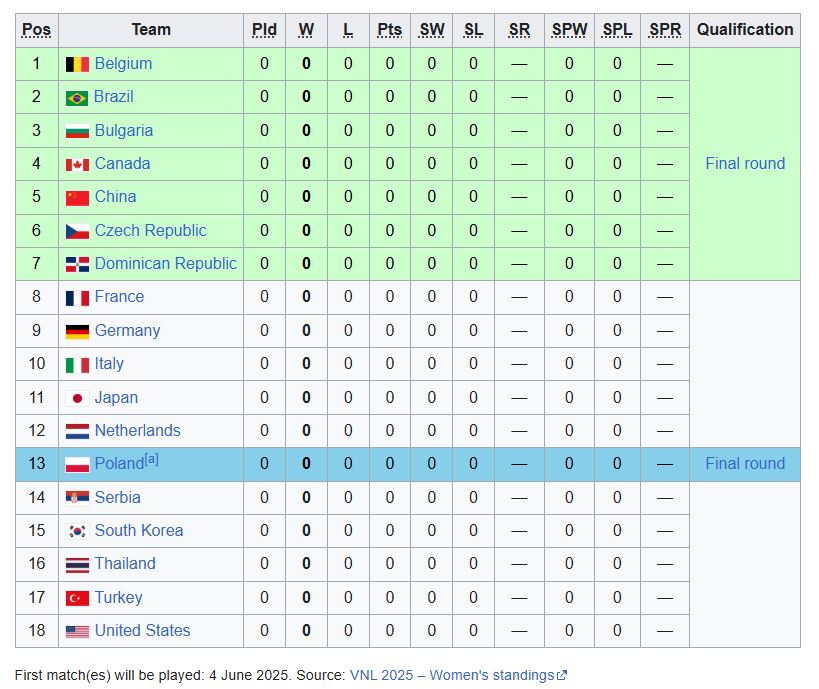This screenshot has width=819, height=689.
Task: Open the Czech Republic team link
Action: click(150, 230)
